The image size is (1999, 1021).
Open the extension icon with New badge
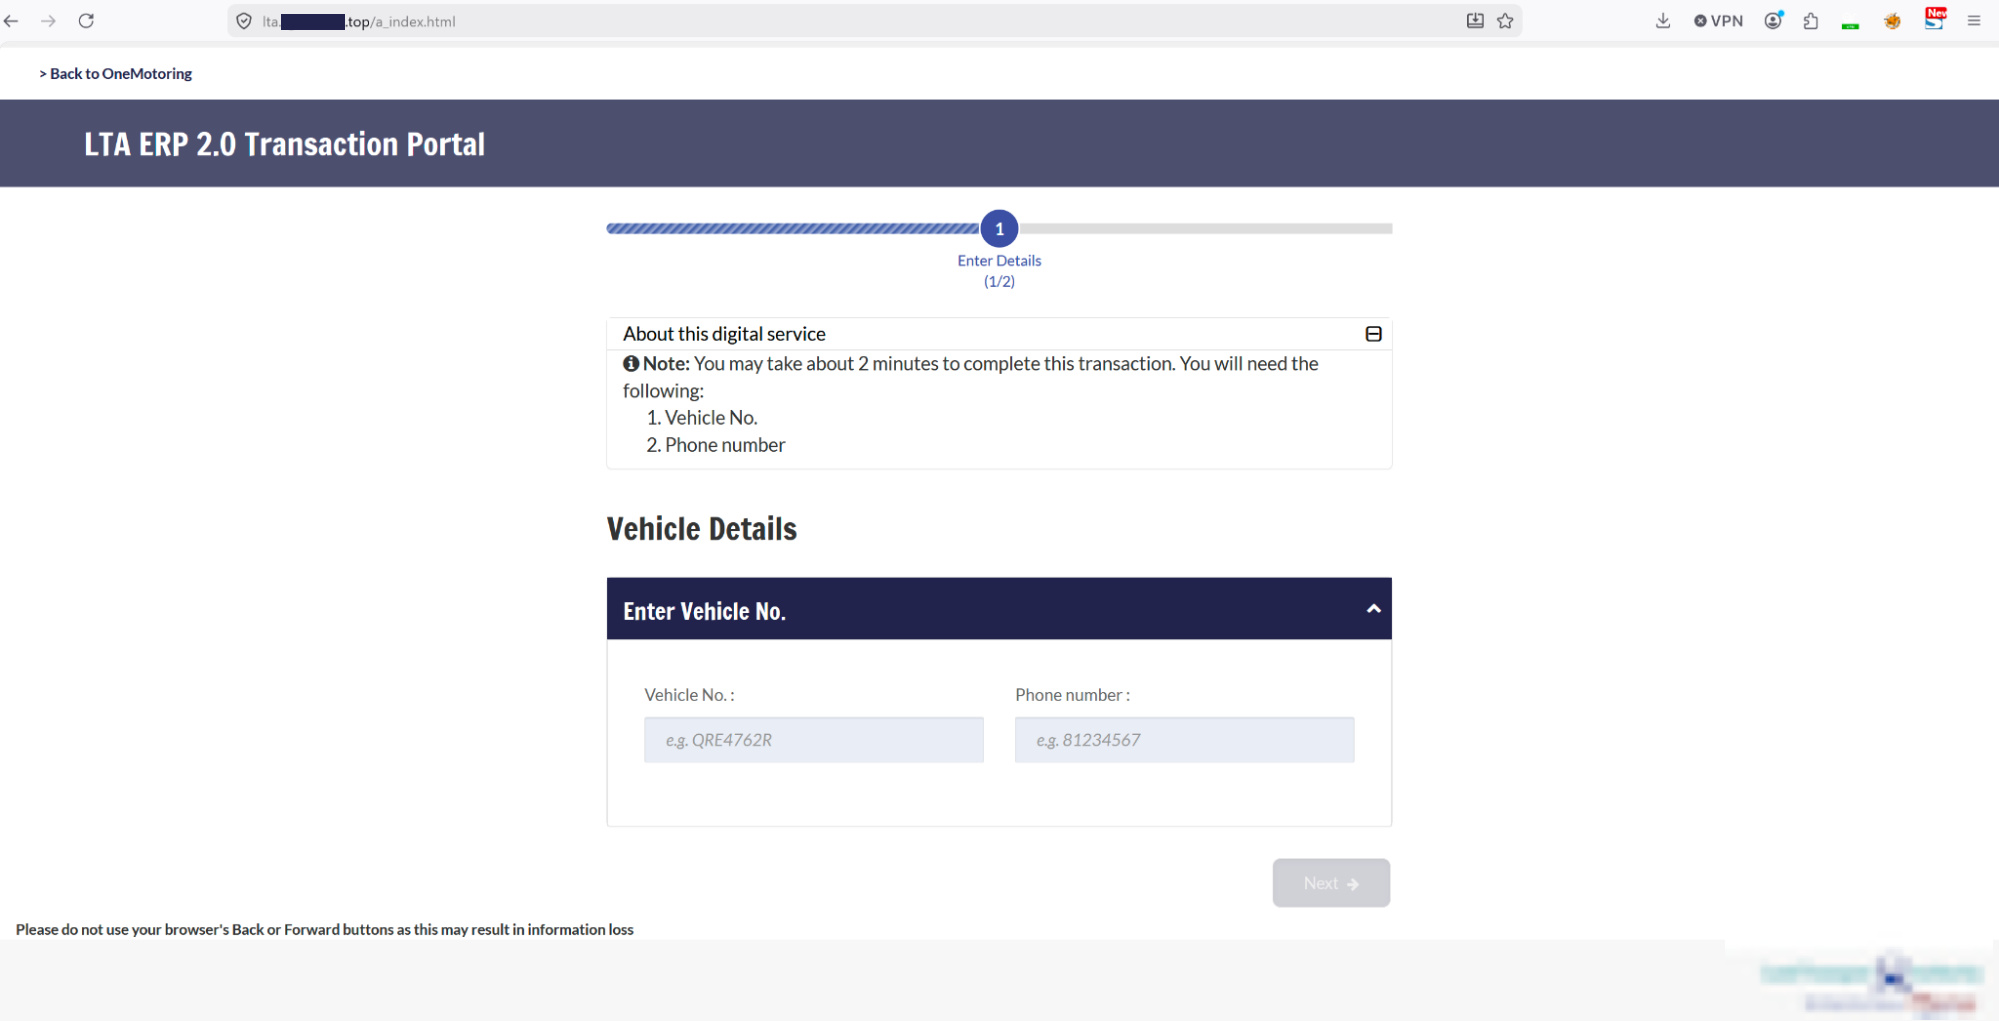1935,19
